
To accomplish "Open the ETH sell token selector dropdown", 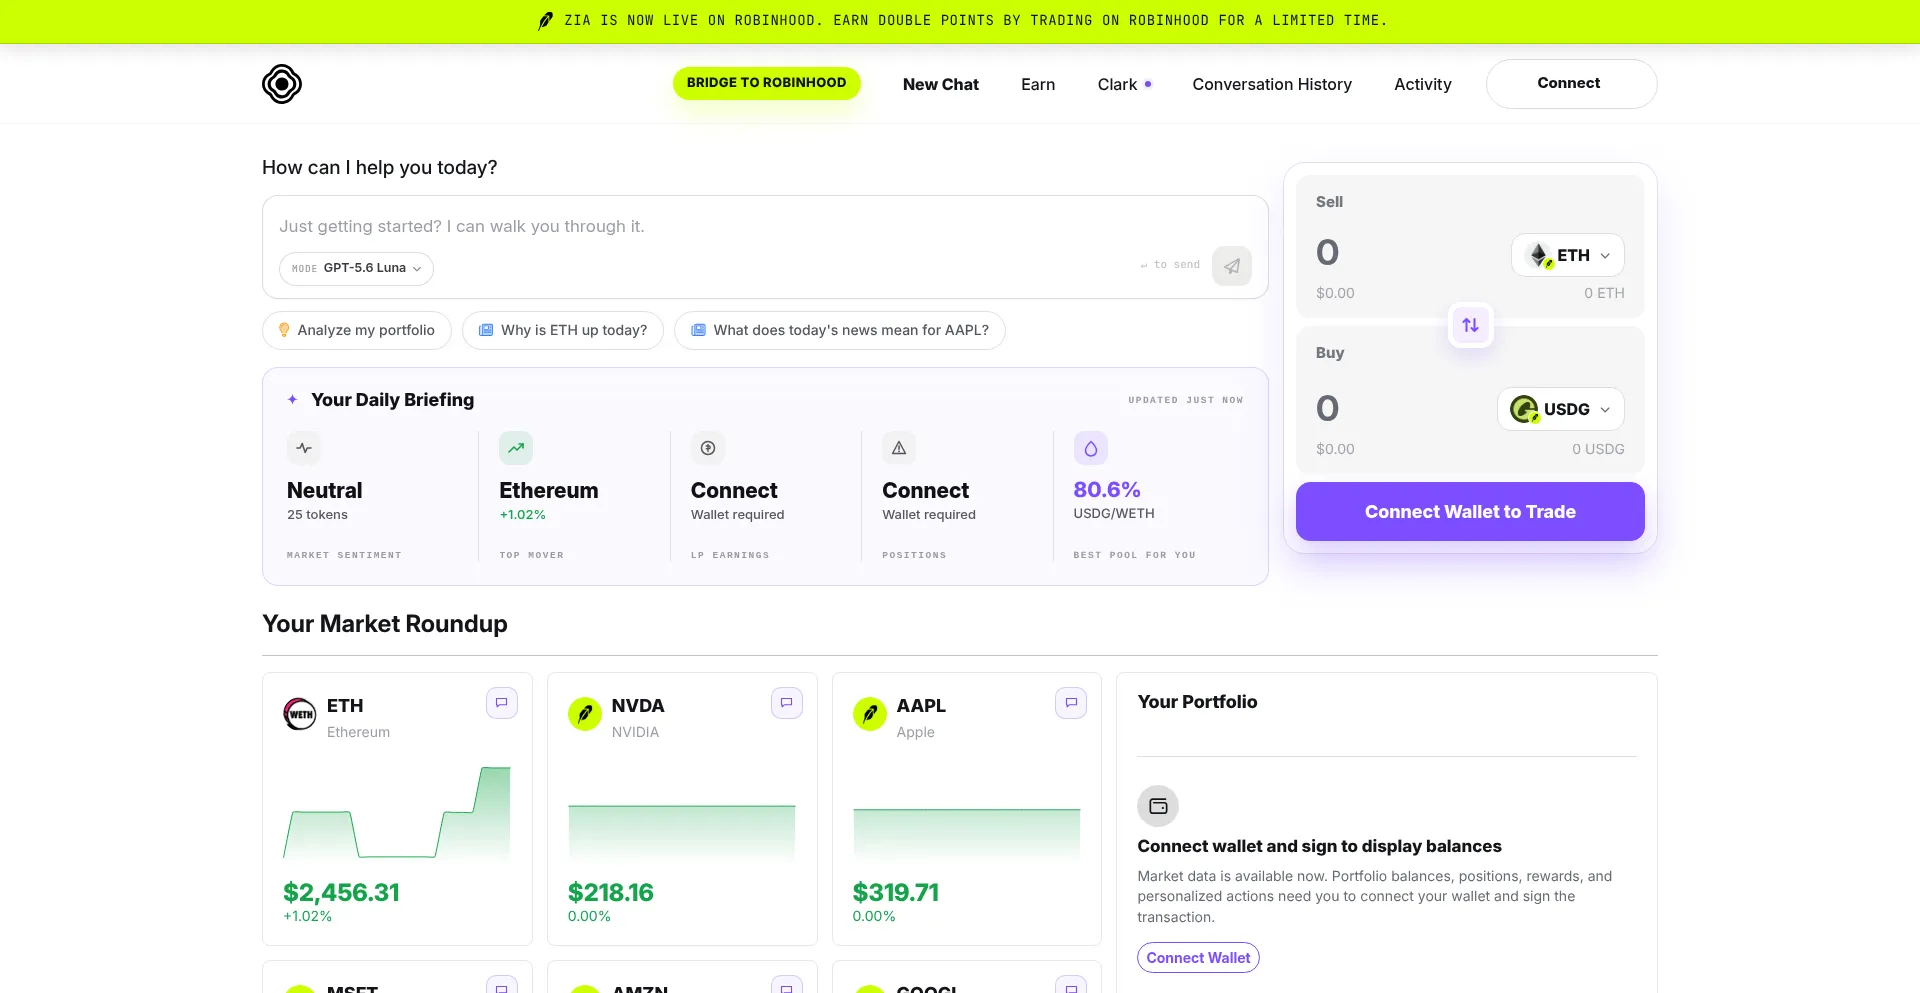I will pyautogui.click(x=1567, y=255).
